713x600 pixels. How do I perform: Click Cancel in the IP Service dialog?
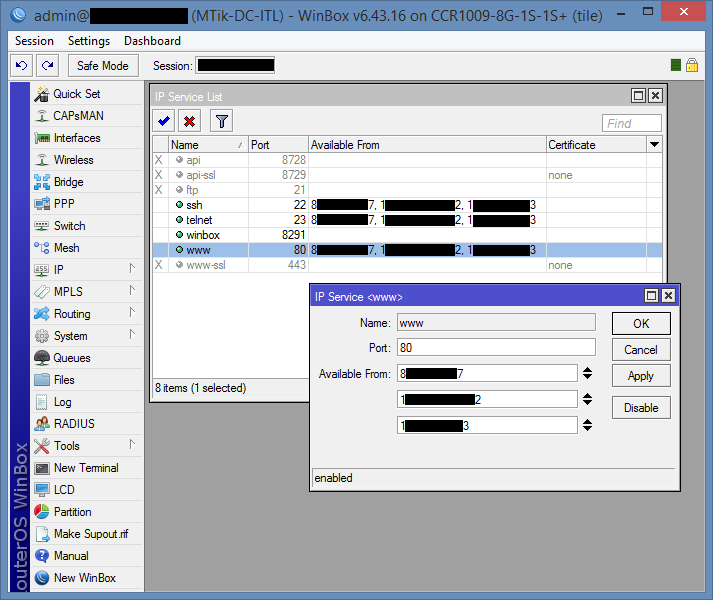641,350
